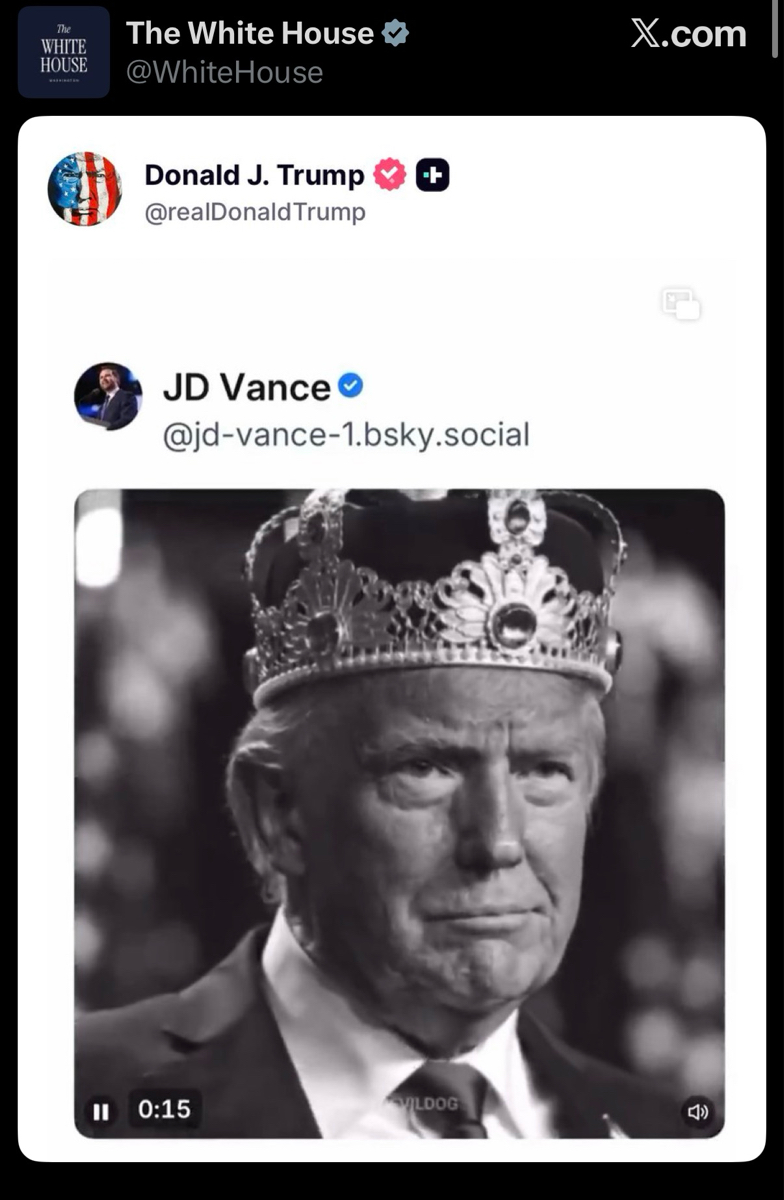Open the @realDonaldTrump handle

coord(255,212)
